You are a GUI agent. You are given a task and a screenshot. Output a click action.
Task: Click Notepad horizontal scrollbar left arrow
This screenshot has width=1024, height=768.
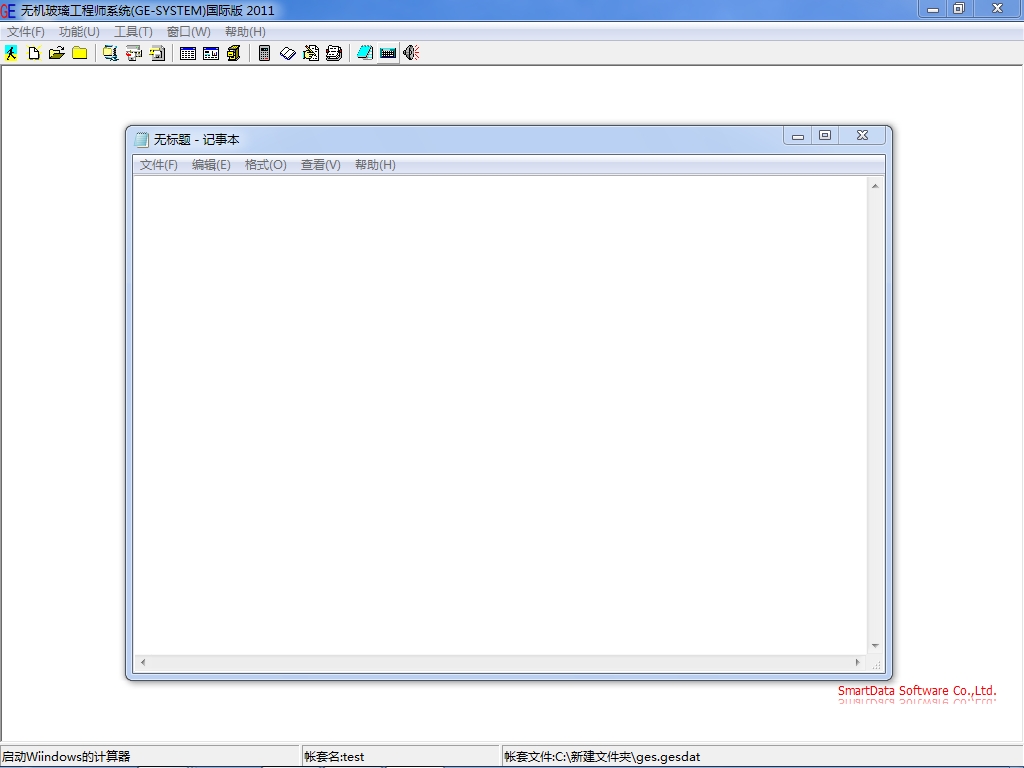143,662
